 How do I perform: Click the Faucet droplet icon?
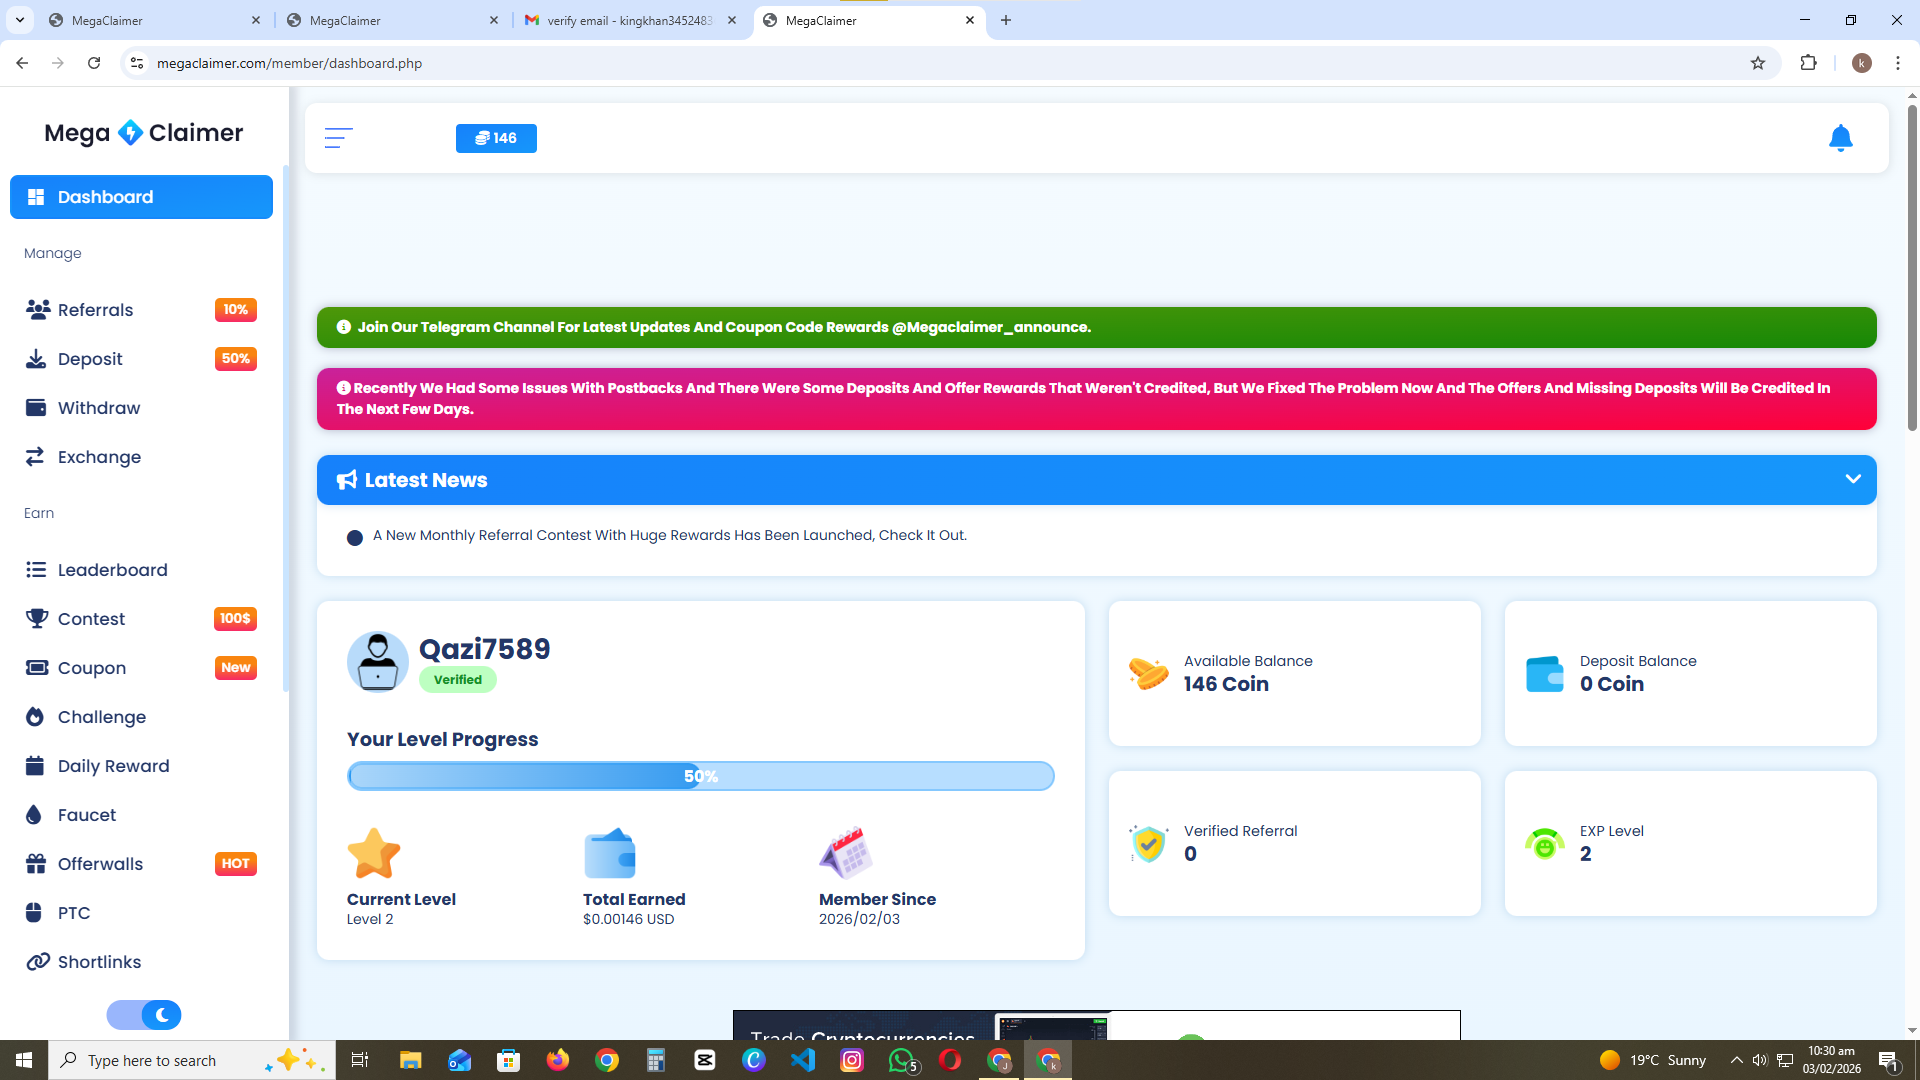click(x=34, y=815)
